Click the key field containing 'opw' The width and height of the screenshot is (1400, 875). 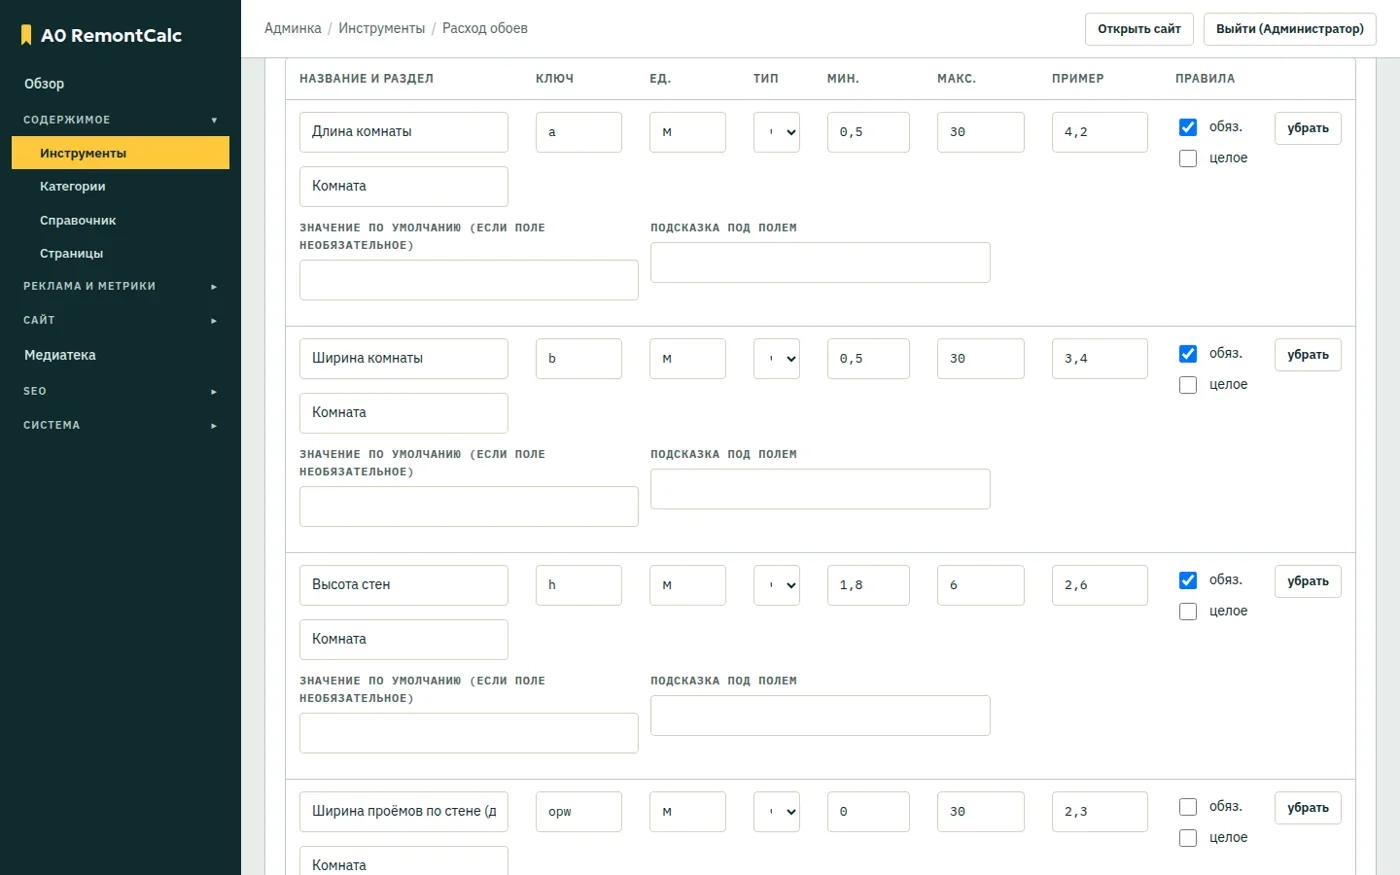coord(579,812)
